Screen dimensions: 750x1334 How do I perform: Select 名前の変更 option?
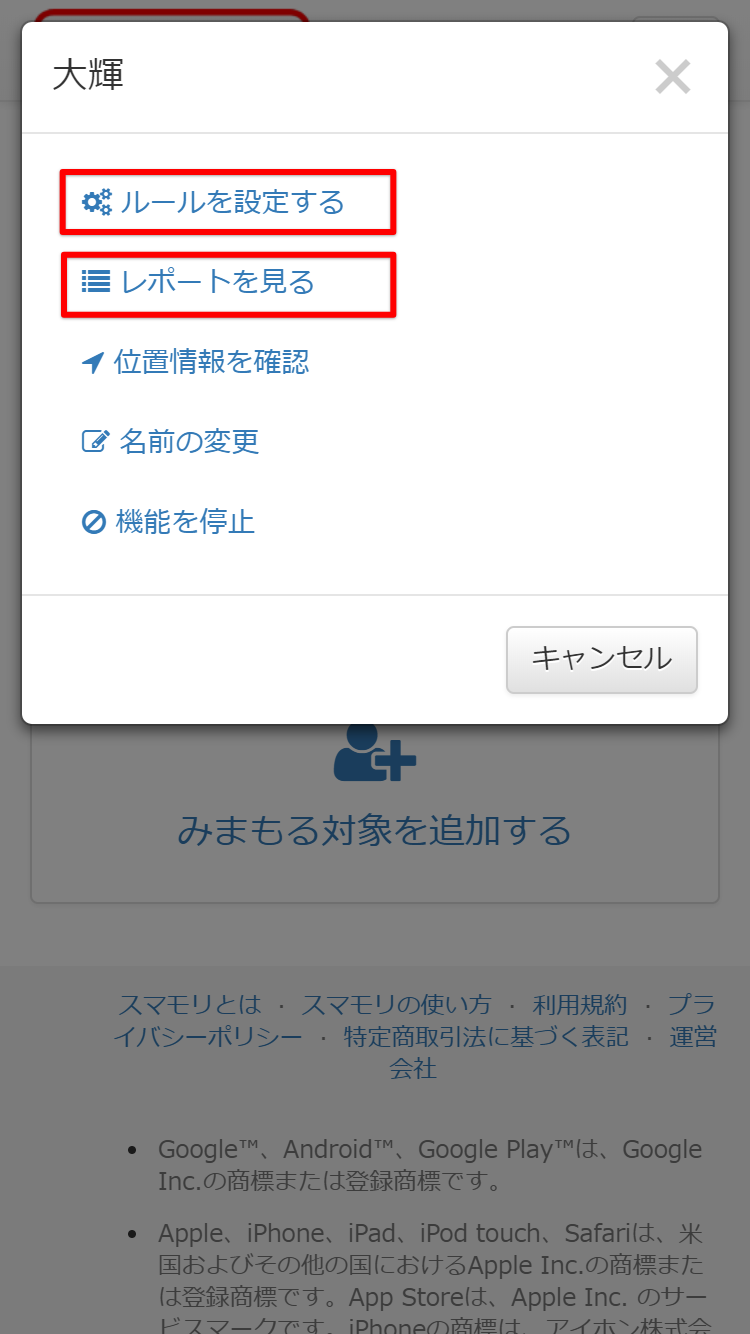click(171, 442)
